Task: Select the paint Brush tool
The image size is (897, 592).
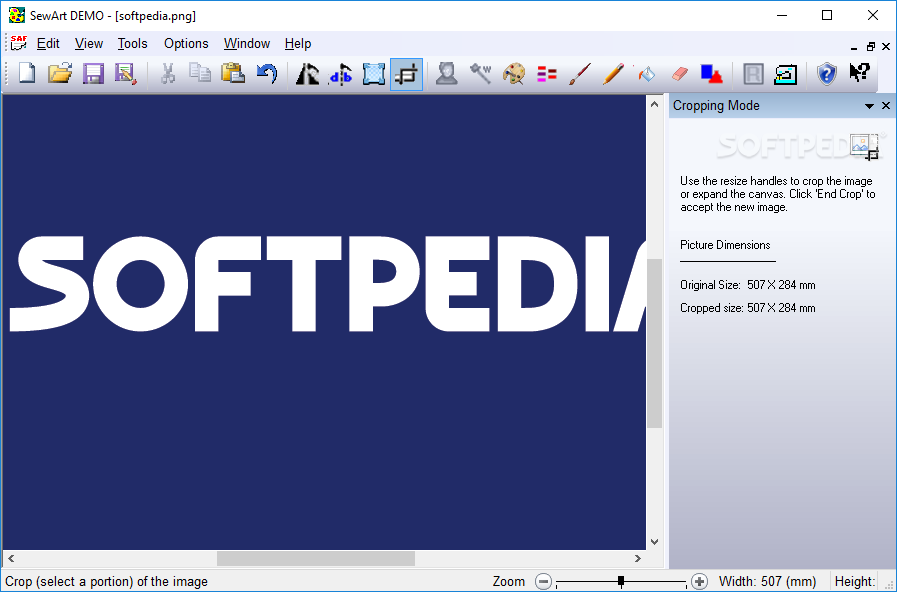Action: coord(580,74)
